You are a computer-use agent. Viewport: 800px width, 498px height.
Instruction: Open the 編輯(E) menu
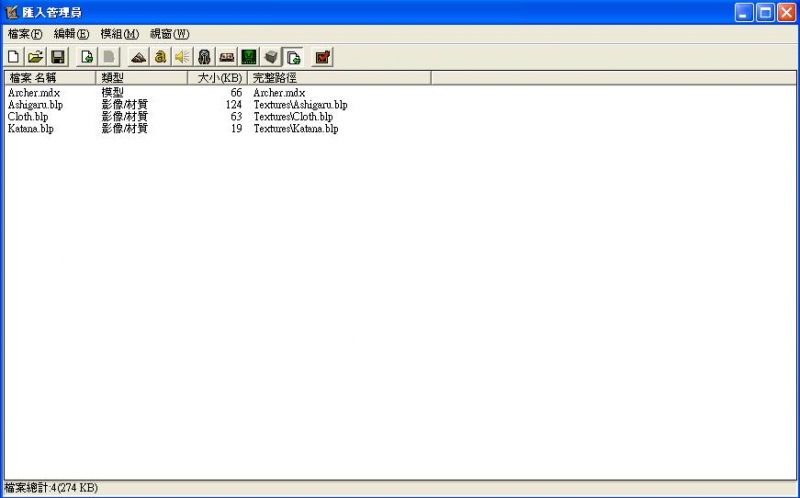click(71, 34)
